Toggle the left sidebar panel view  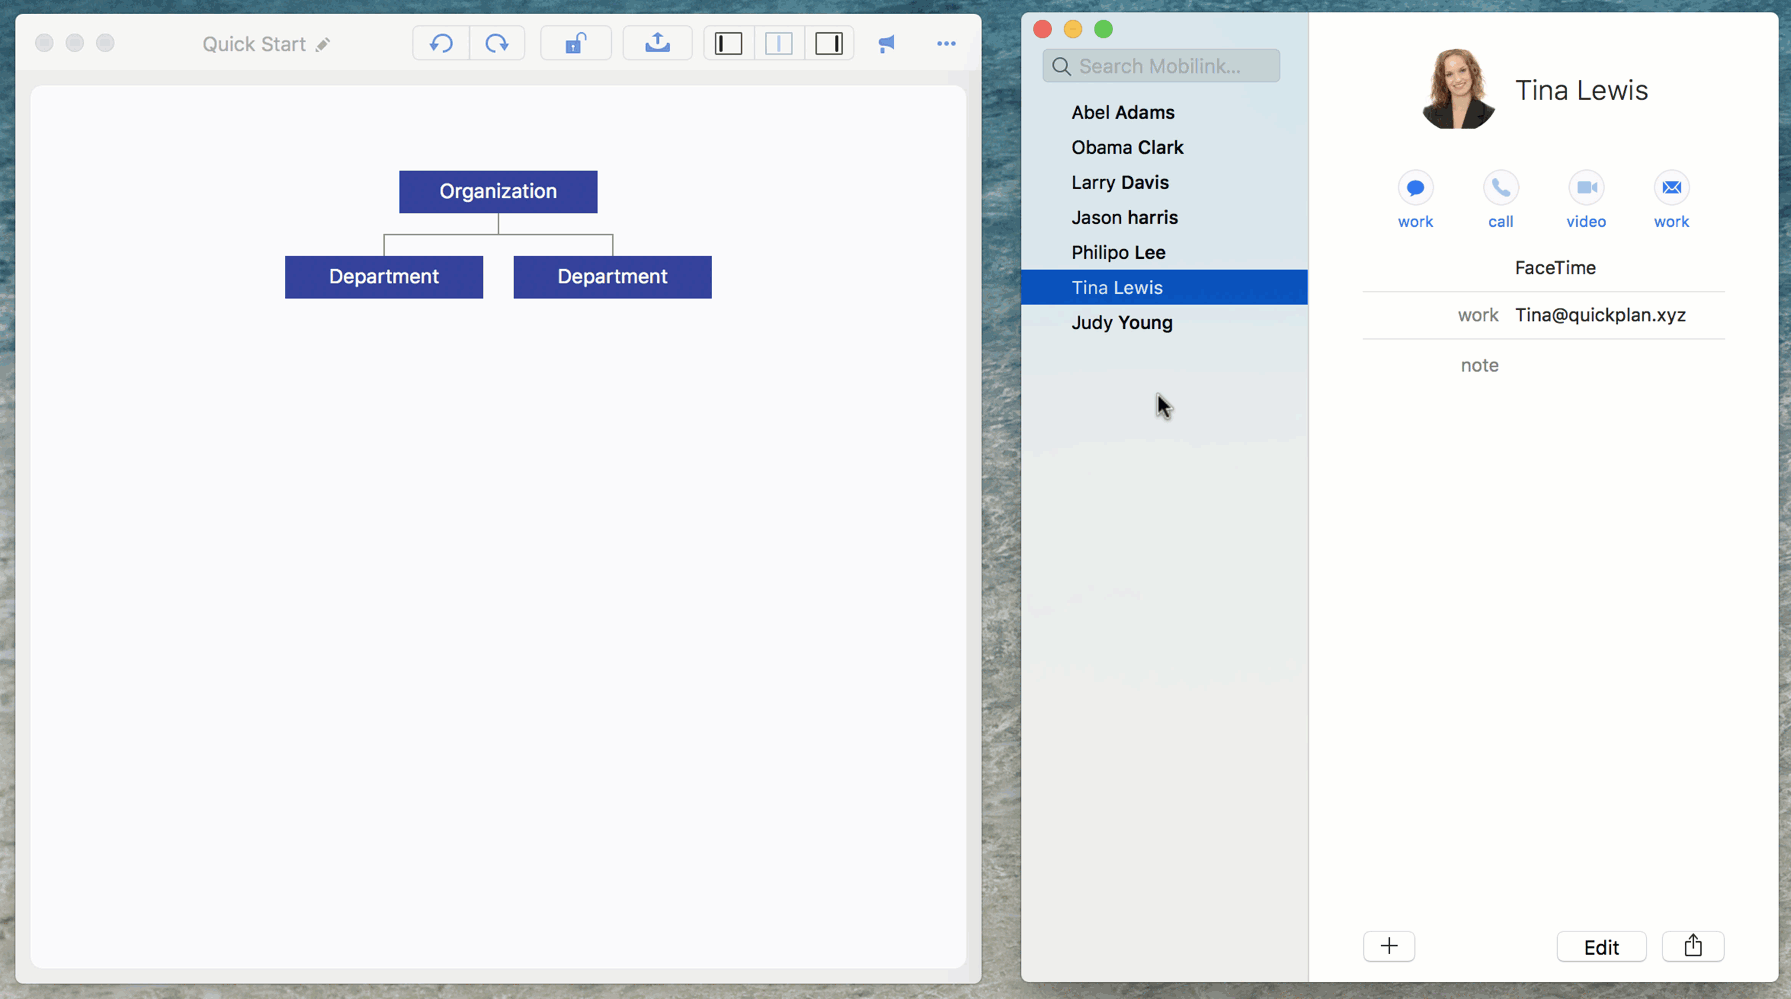(x=729, y=44)
